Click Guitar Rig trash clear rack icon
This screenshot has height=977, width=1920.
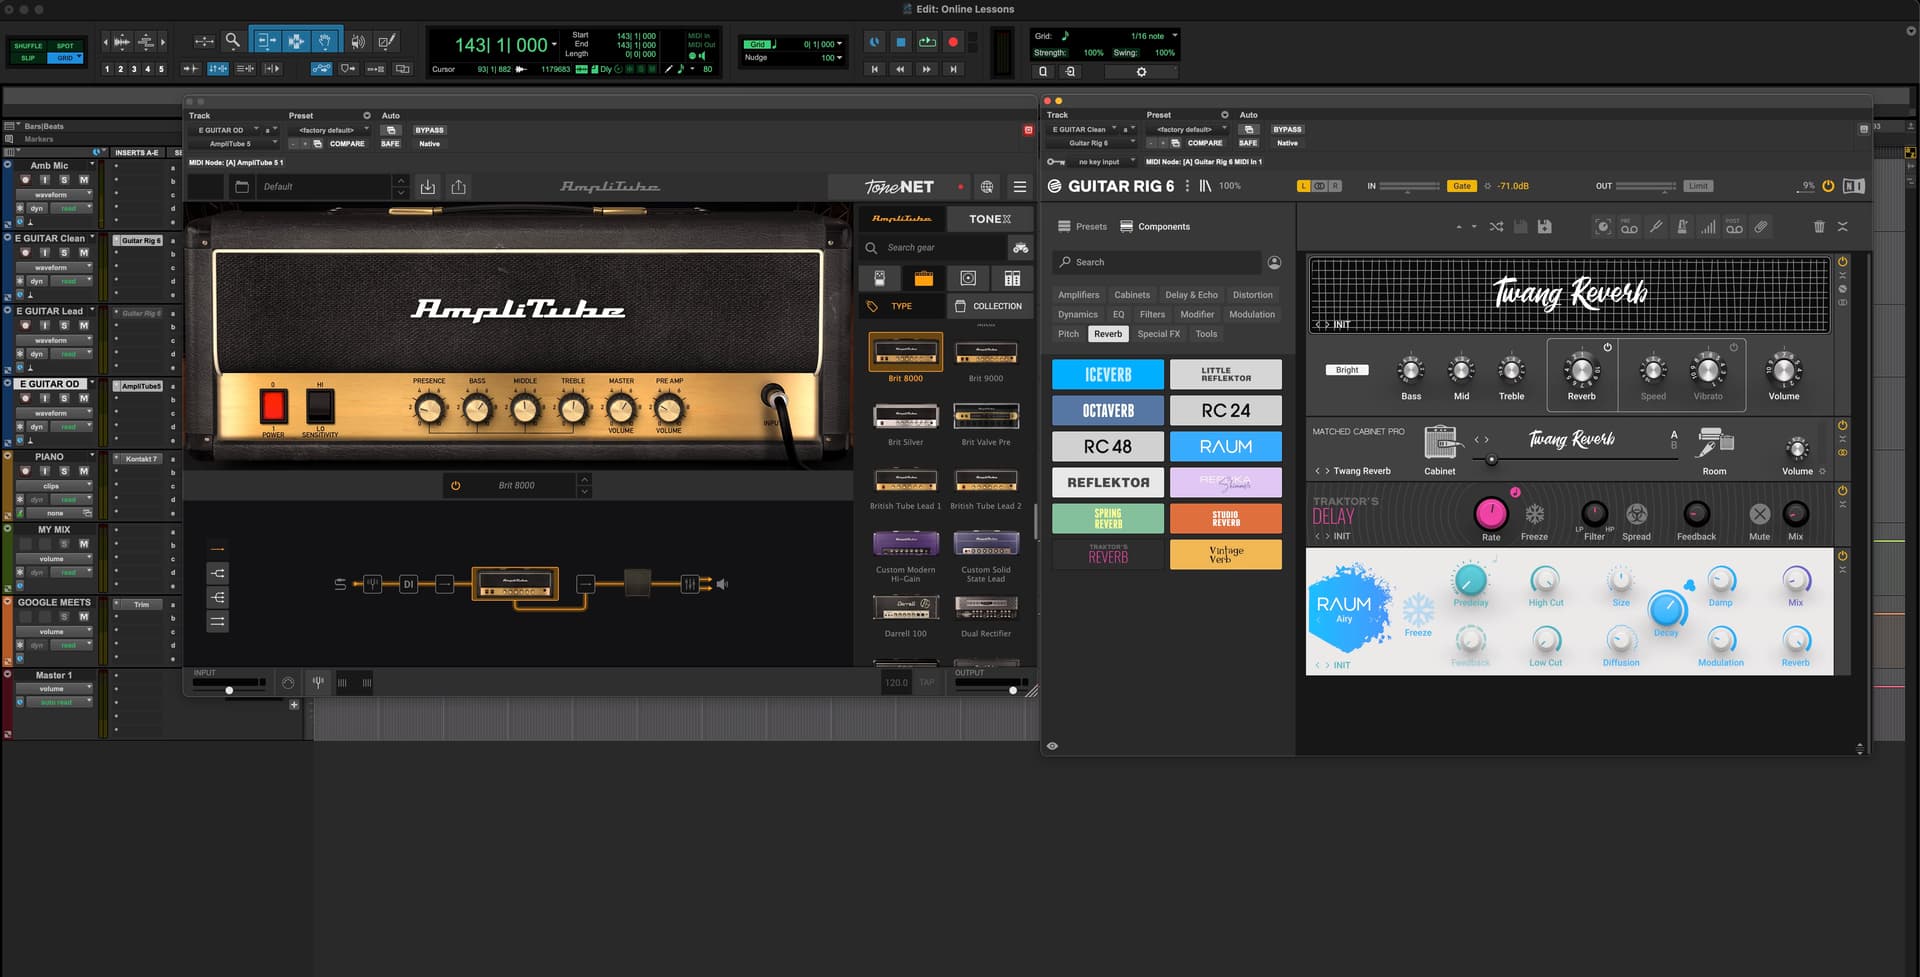1819,227
